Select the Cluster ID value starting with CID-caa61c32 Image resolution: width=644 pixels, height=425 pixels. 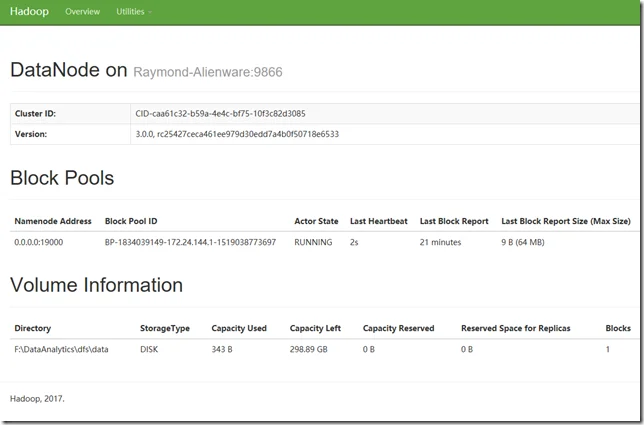220,113
